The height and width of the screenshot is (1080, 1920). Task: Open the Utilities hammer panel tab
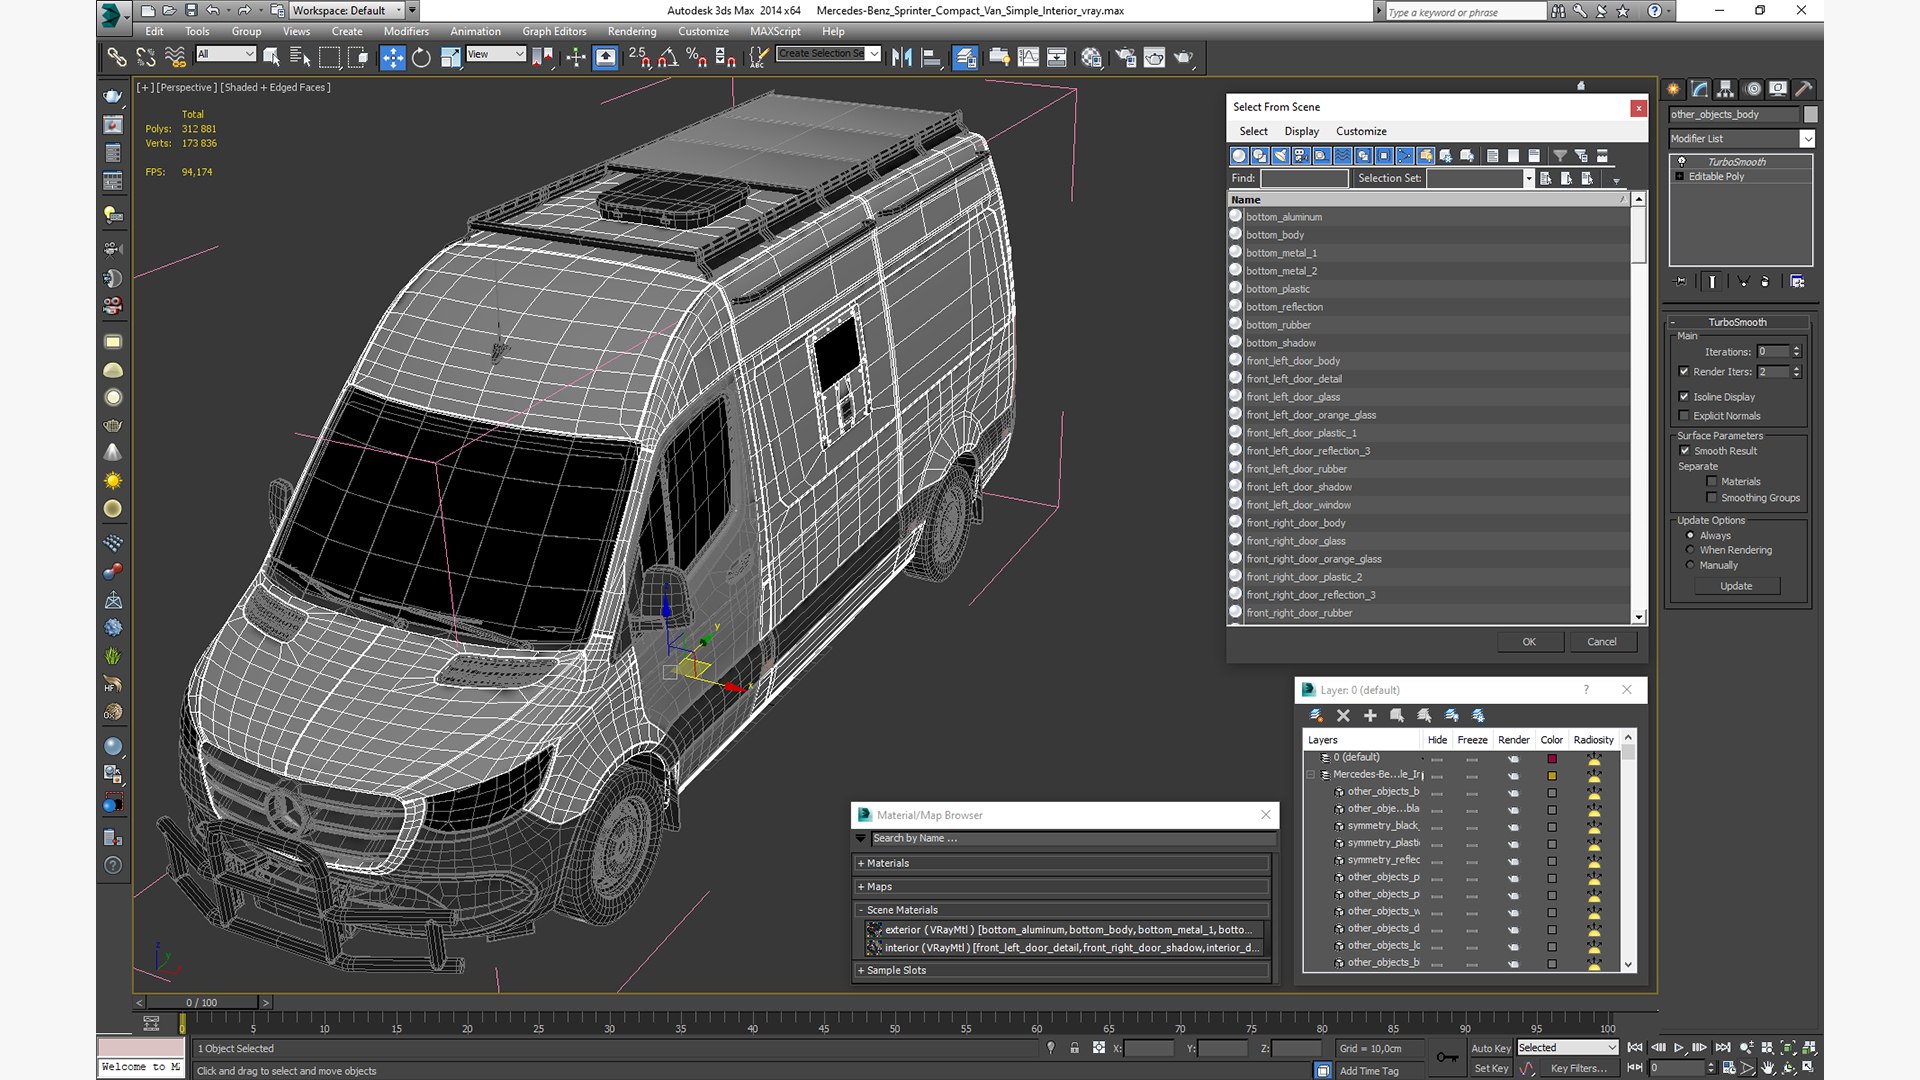(x=1804, y=89)
